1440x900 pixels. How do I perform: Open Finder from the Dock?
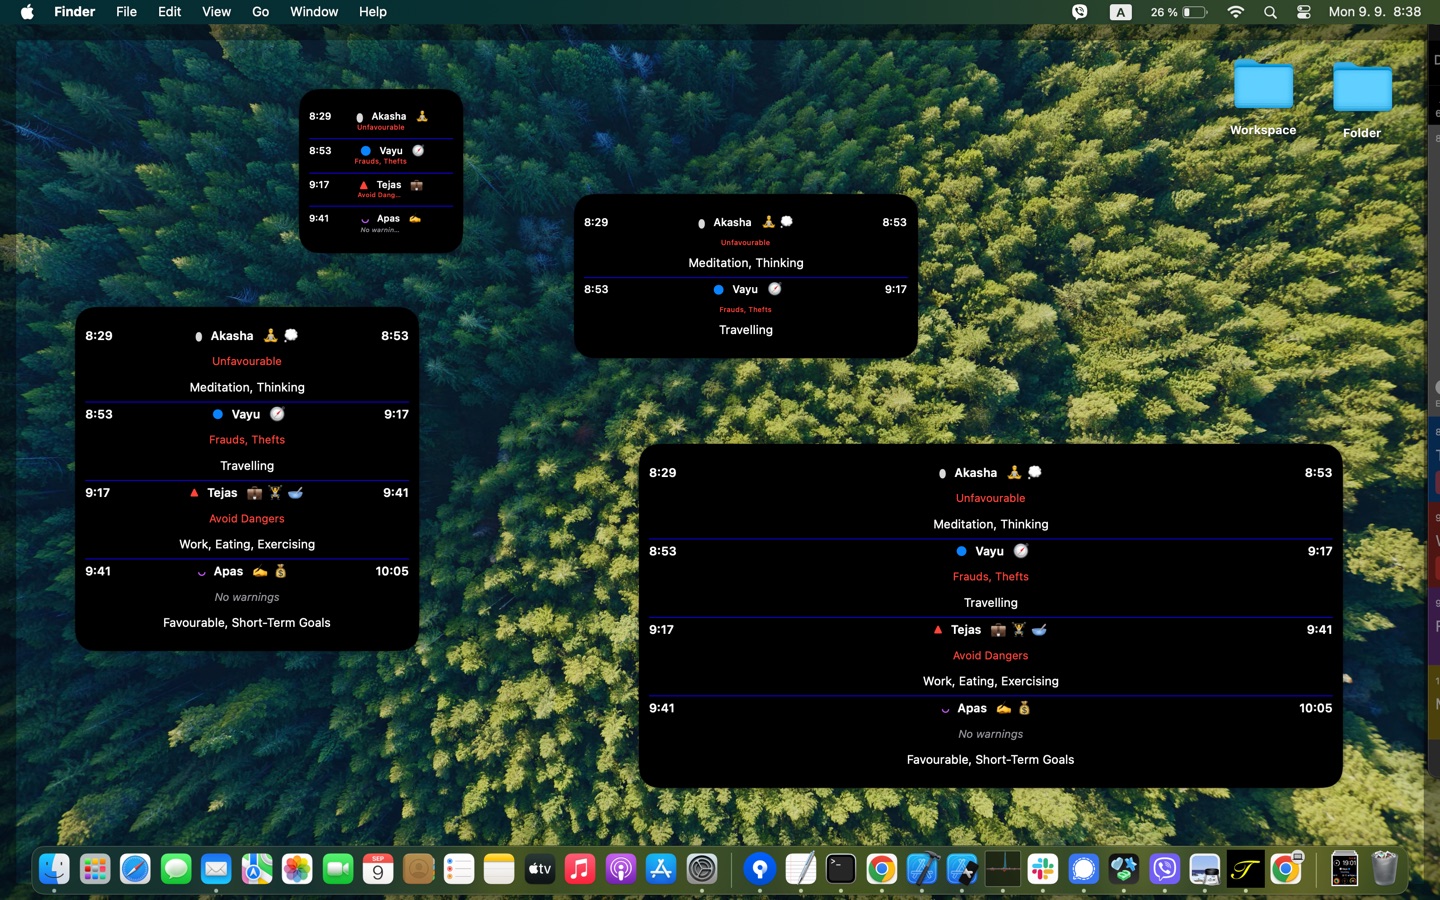point(54,869)
